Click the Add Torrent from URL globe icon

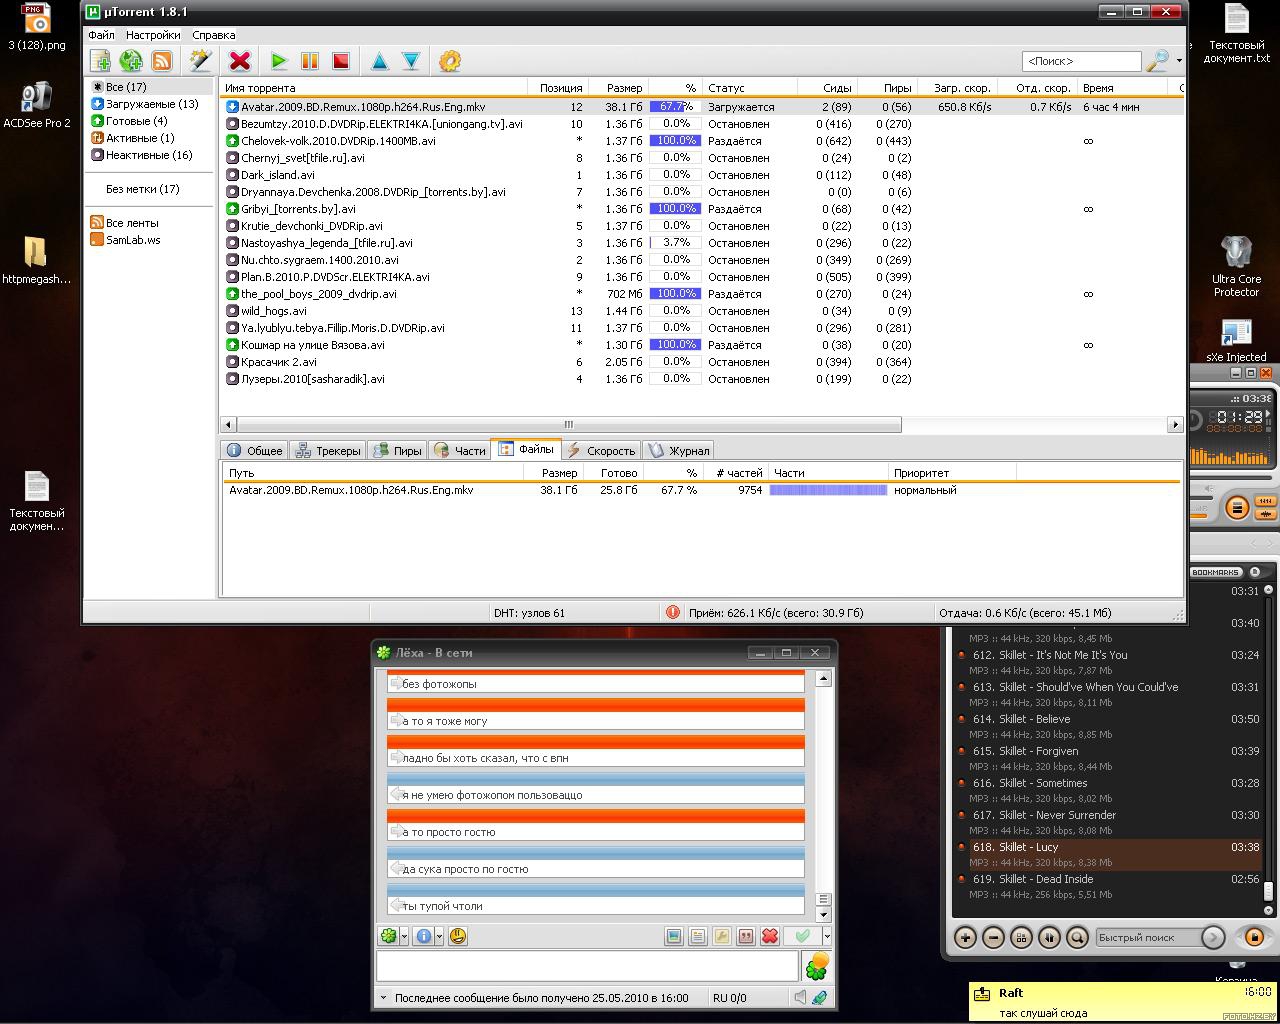131,61
